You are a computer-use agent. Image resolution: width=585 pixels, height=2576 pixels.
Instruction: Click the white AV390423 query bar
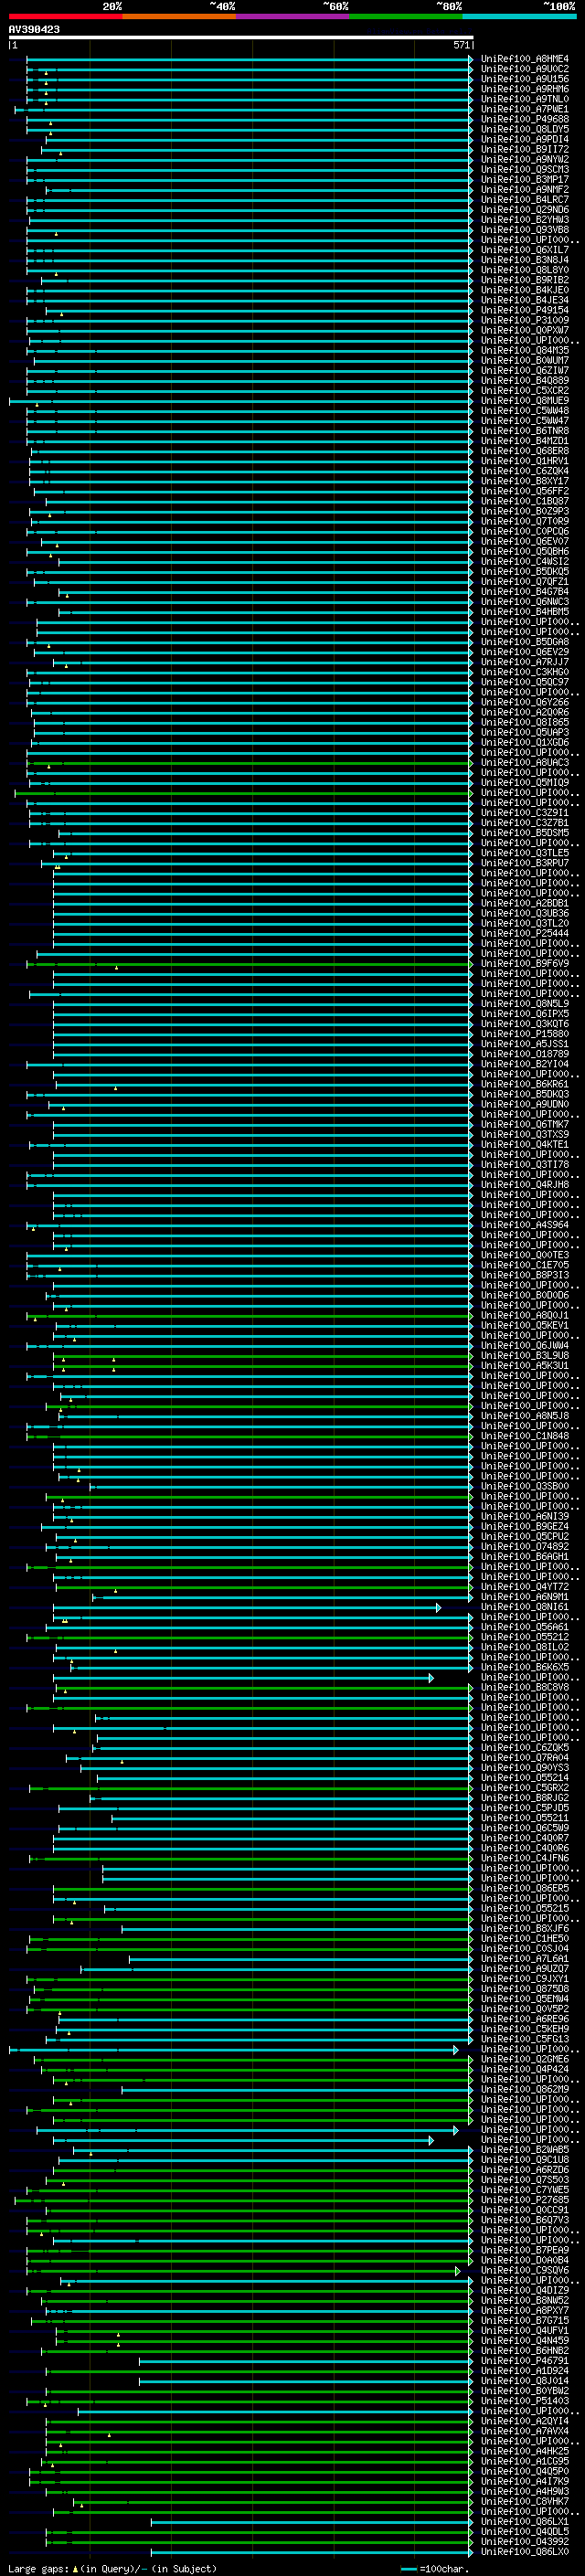tap(240, 38)
